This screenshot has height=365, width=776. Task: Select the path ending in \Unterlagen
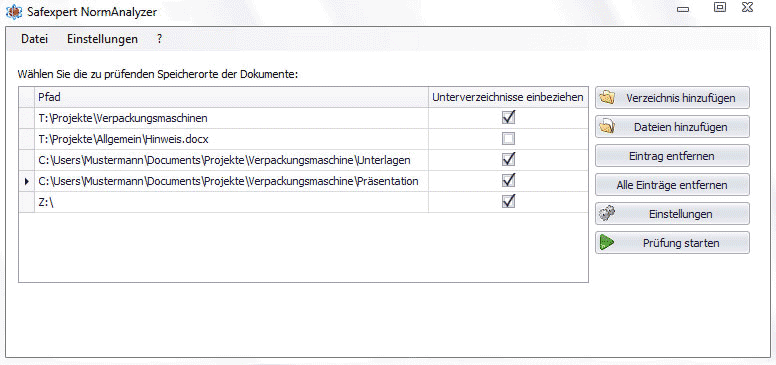click(231, 160)
